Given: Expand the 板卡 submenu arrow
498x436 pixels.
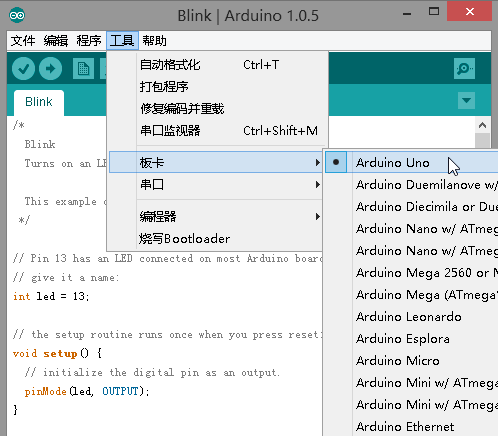Looking at the screenshot, I should (x=318, y=162).
